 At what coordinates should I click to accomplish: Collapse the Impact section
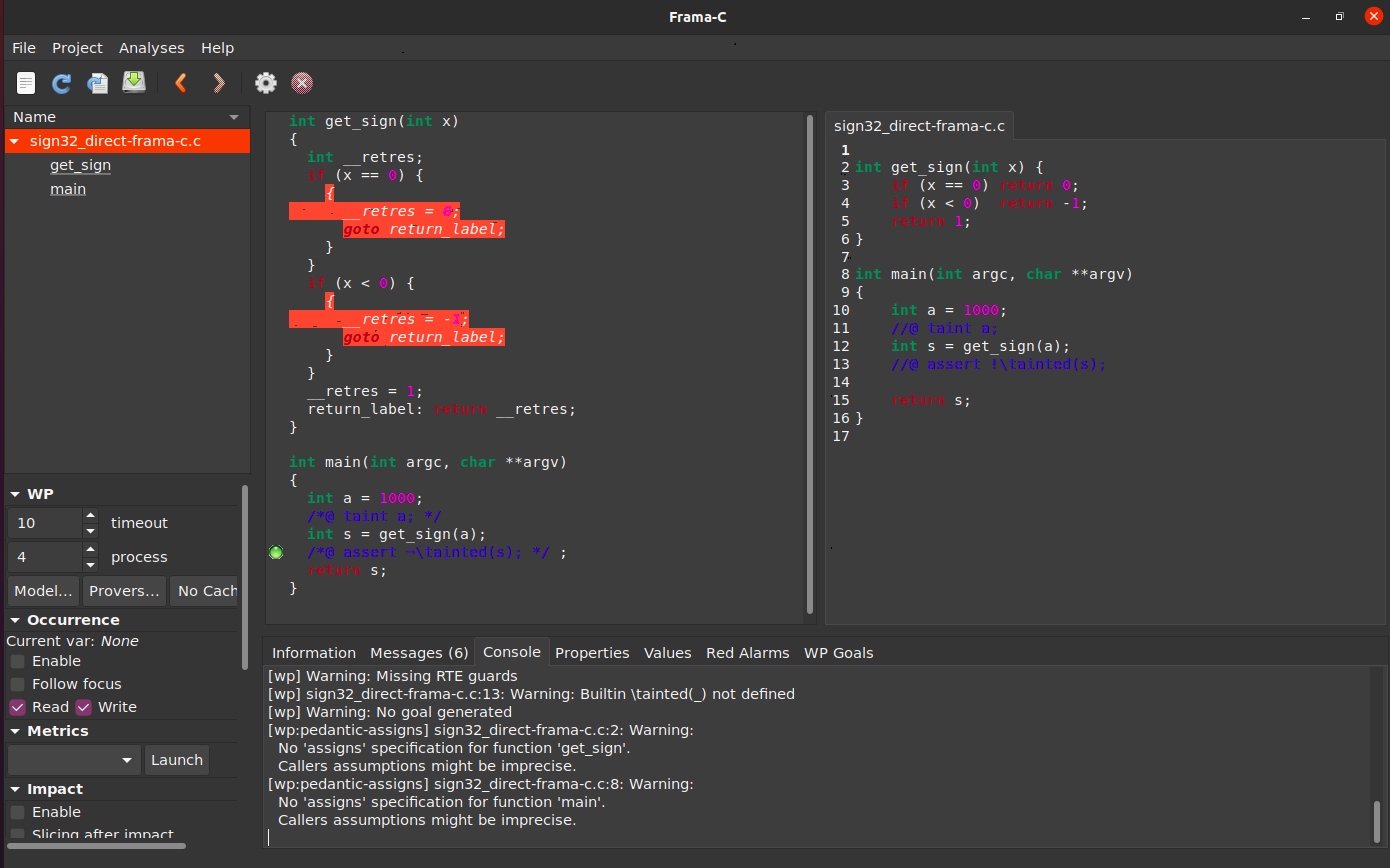15,789
